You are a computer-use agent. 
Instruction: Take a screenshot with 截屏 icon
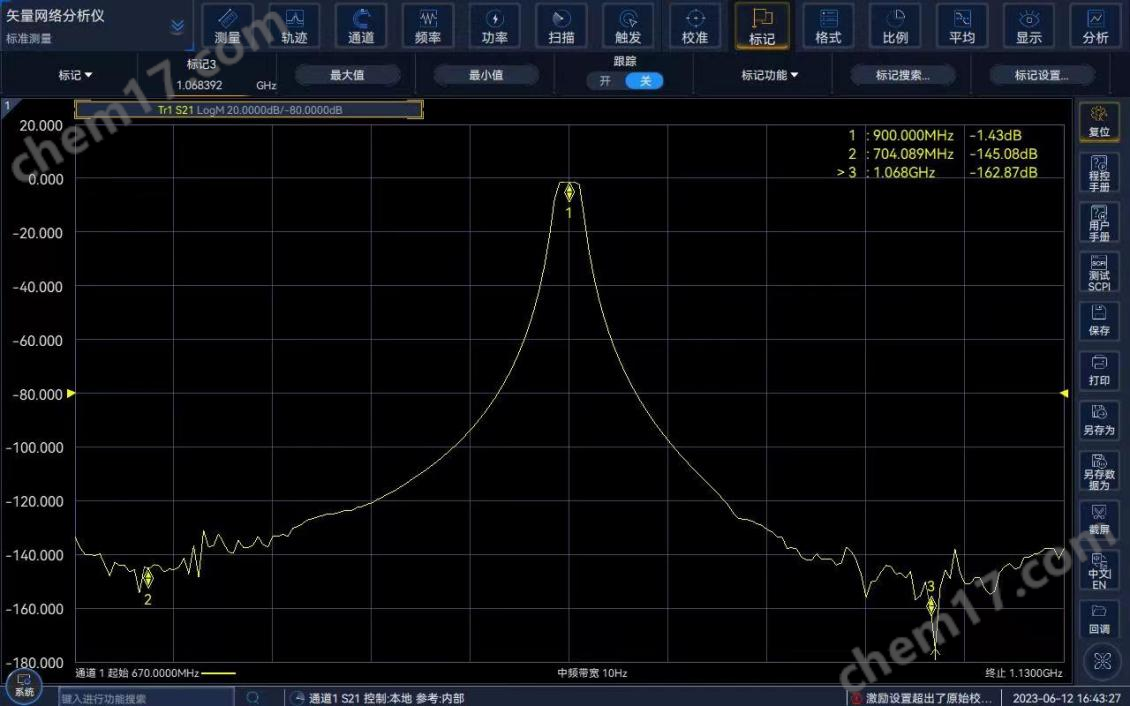pos(1099,518)
